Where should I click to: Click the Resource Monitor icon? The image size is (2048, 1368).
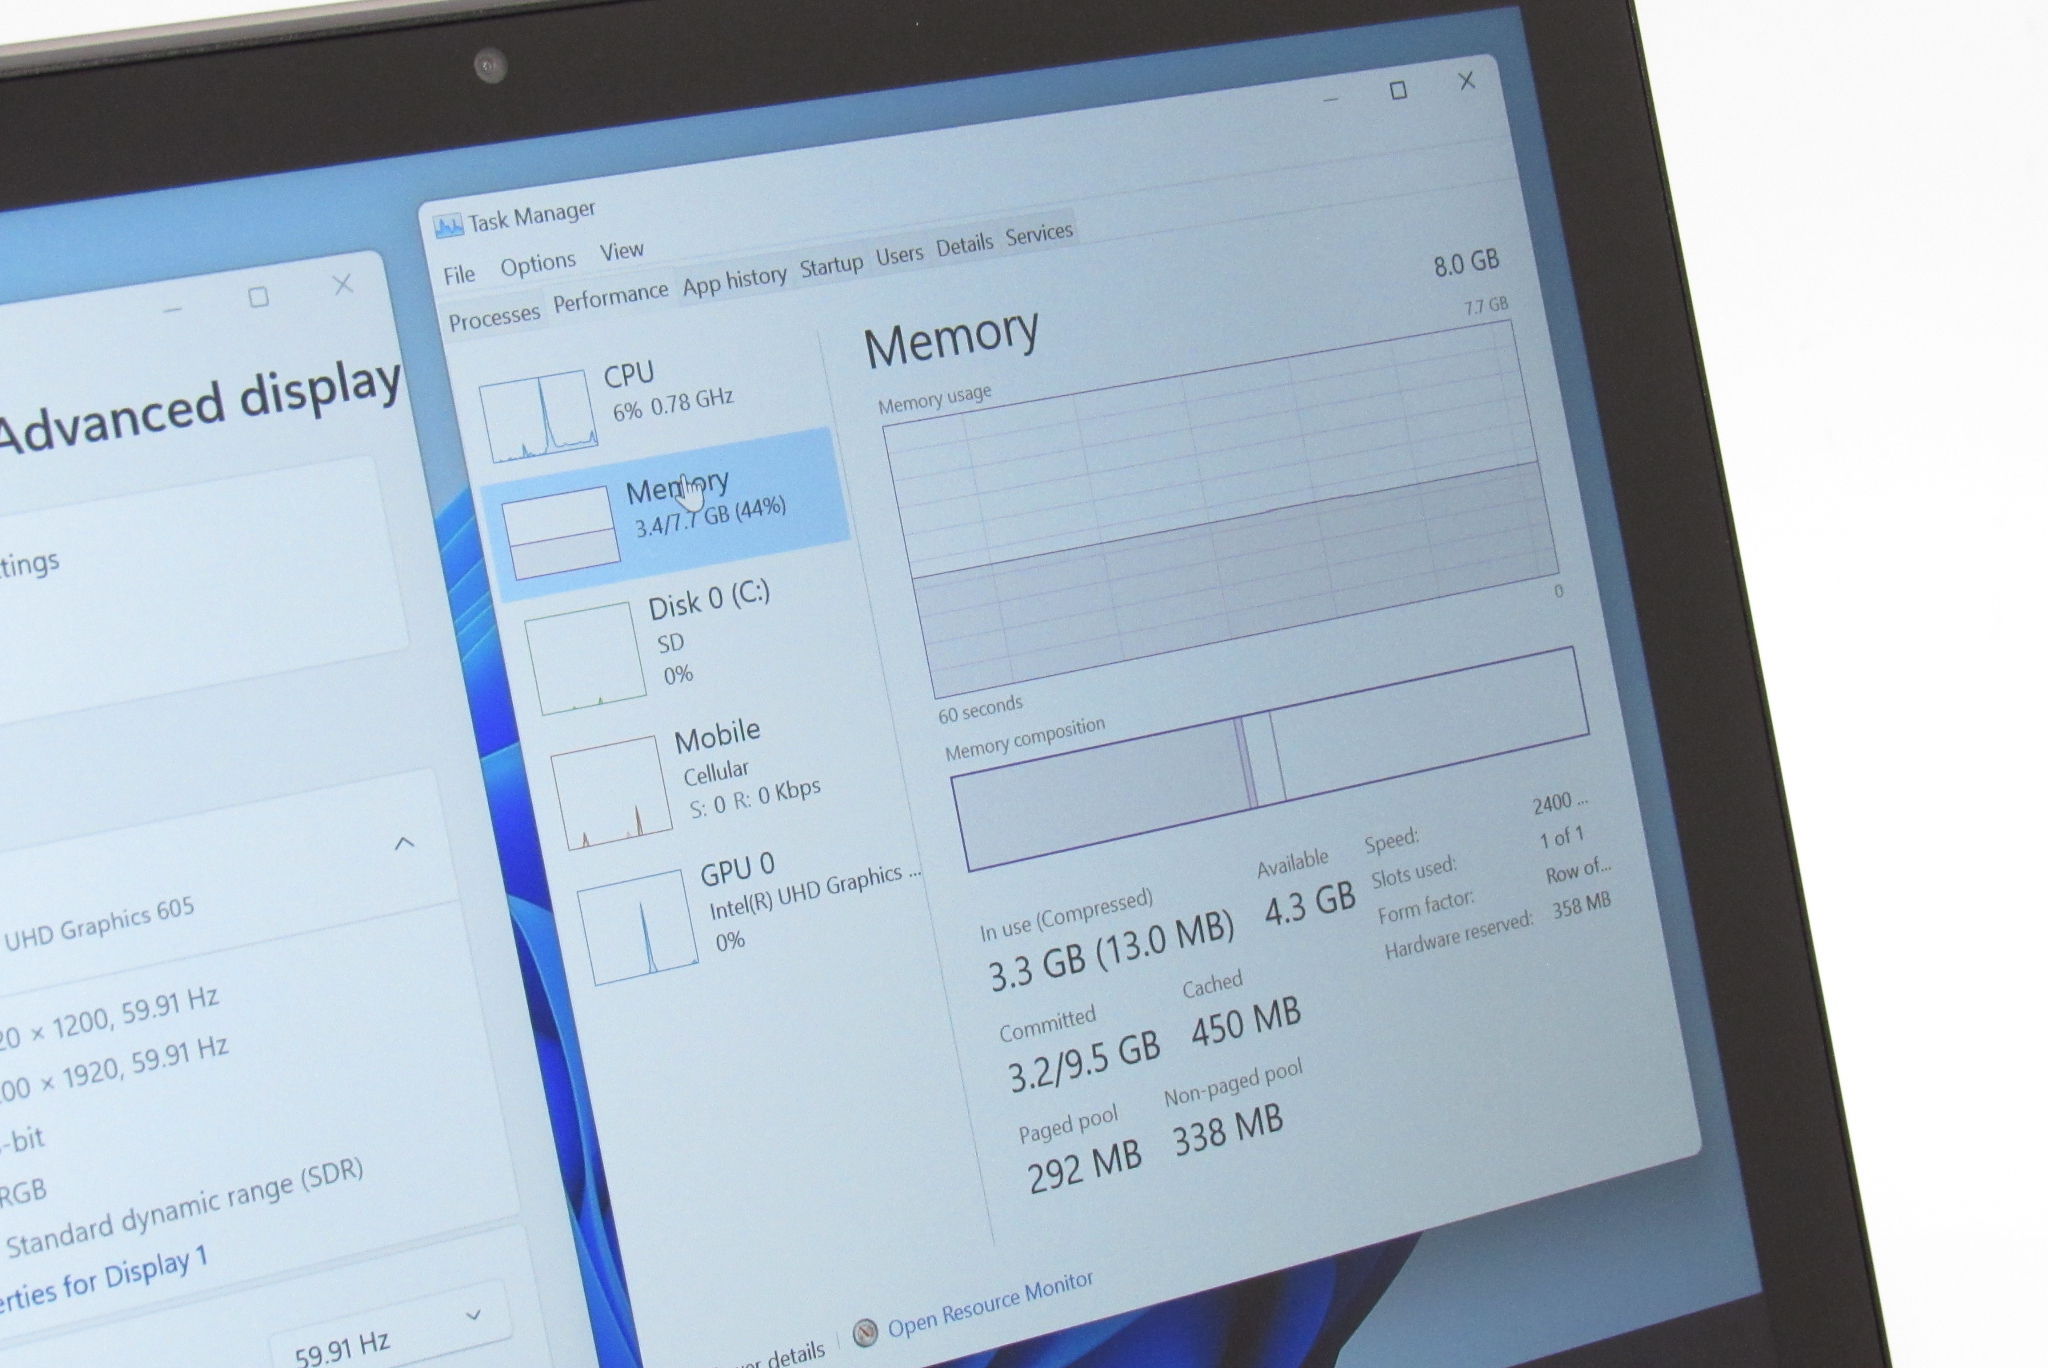[865, 1332]
